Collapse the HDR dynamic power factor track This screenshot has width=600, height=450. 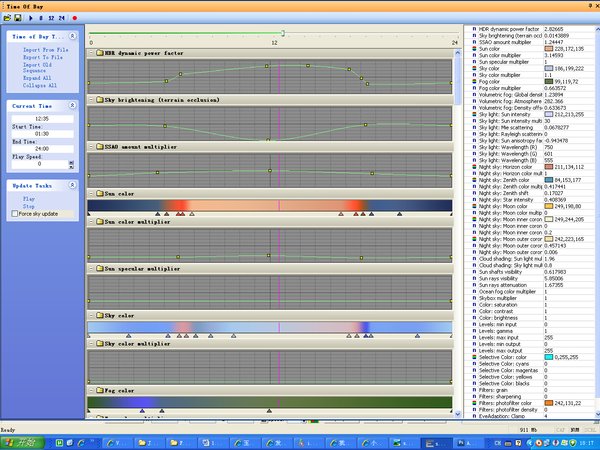click(x=92, y=52)
